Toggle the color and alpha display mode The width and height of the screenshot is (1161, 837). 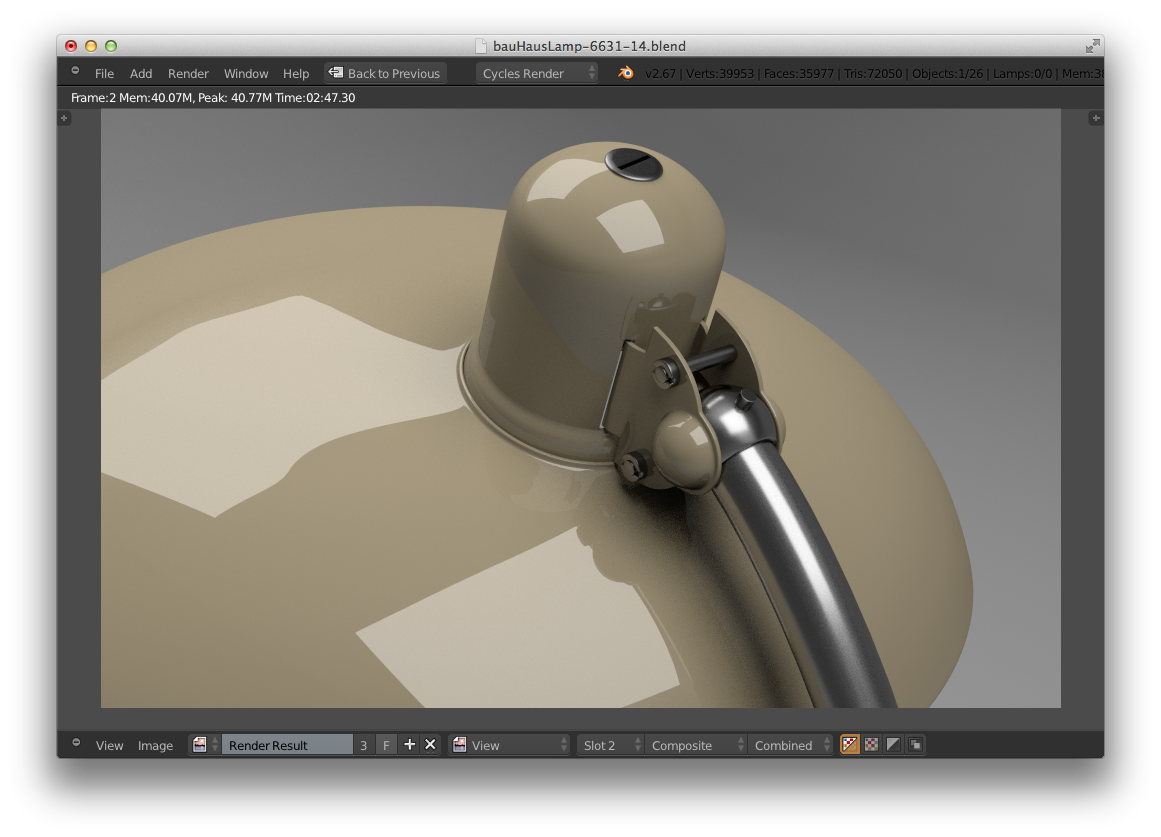pyautogui.click(x=849, y=744)
